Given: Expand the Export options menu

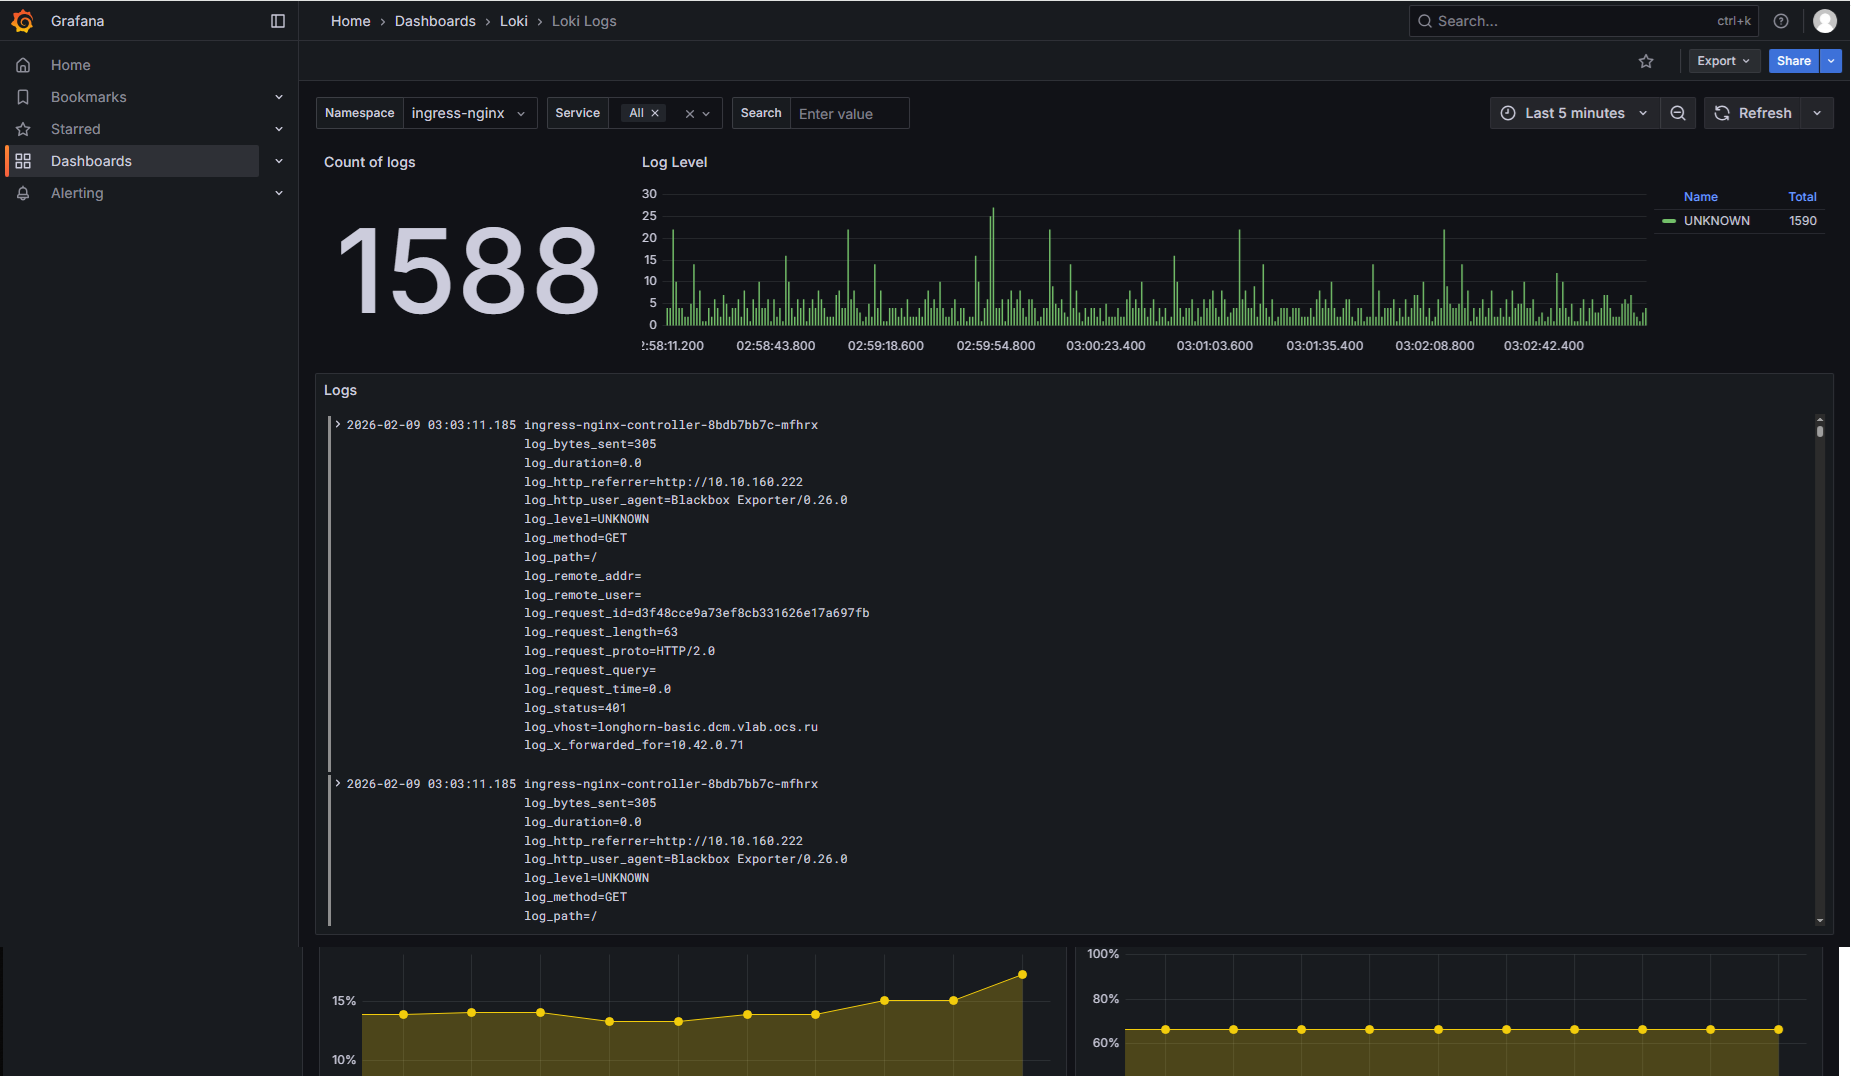Looking at the screenshot, I should tap(1722, 61).
